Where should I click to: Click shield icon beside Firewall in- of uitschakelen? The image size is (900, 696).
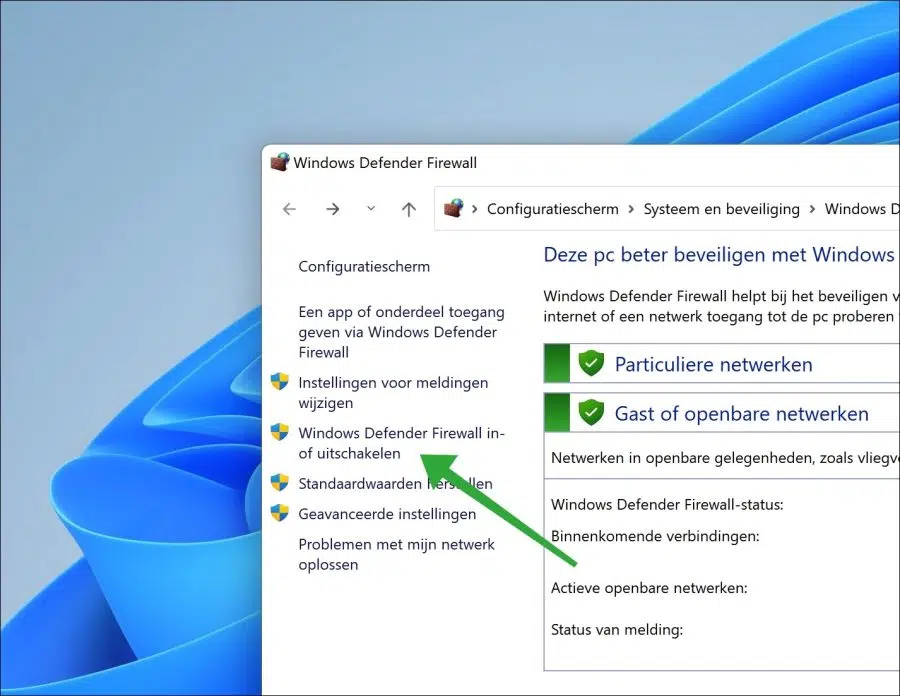coord(280,431)
